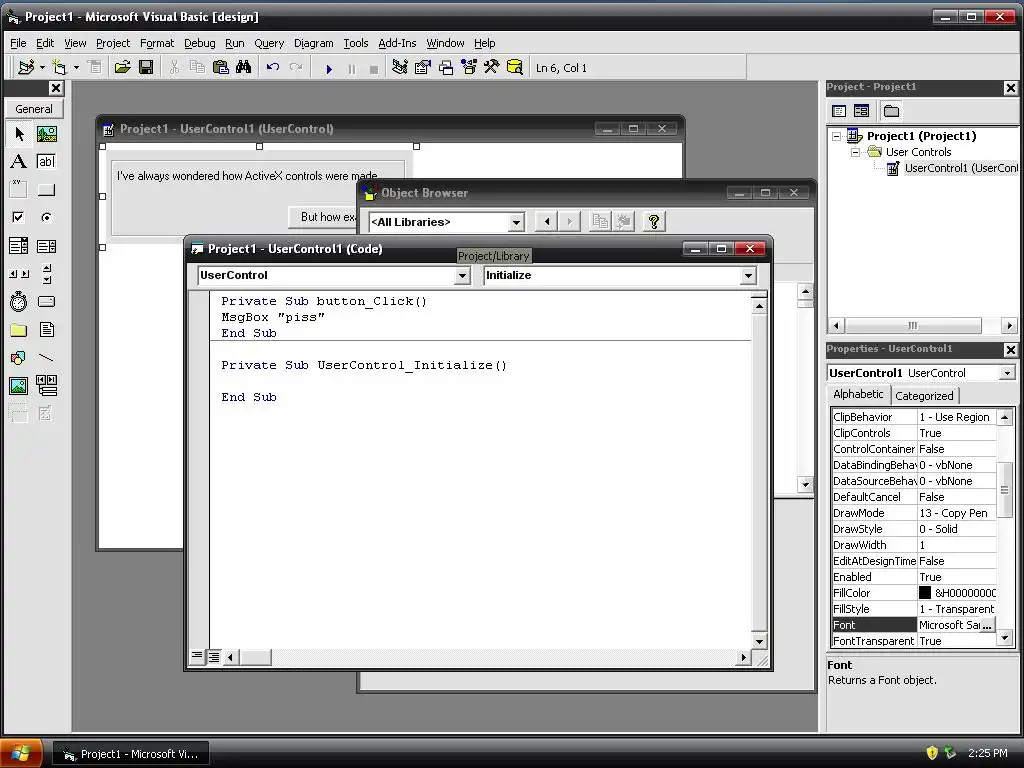This screenshot has height=768, width=1024.
Task: Go back in the Object Browser
Action: click(547, 221)
